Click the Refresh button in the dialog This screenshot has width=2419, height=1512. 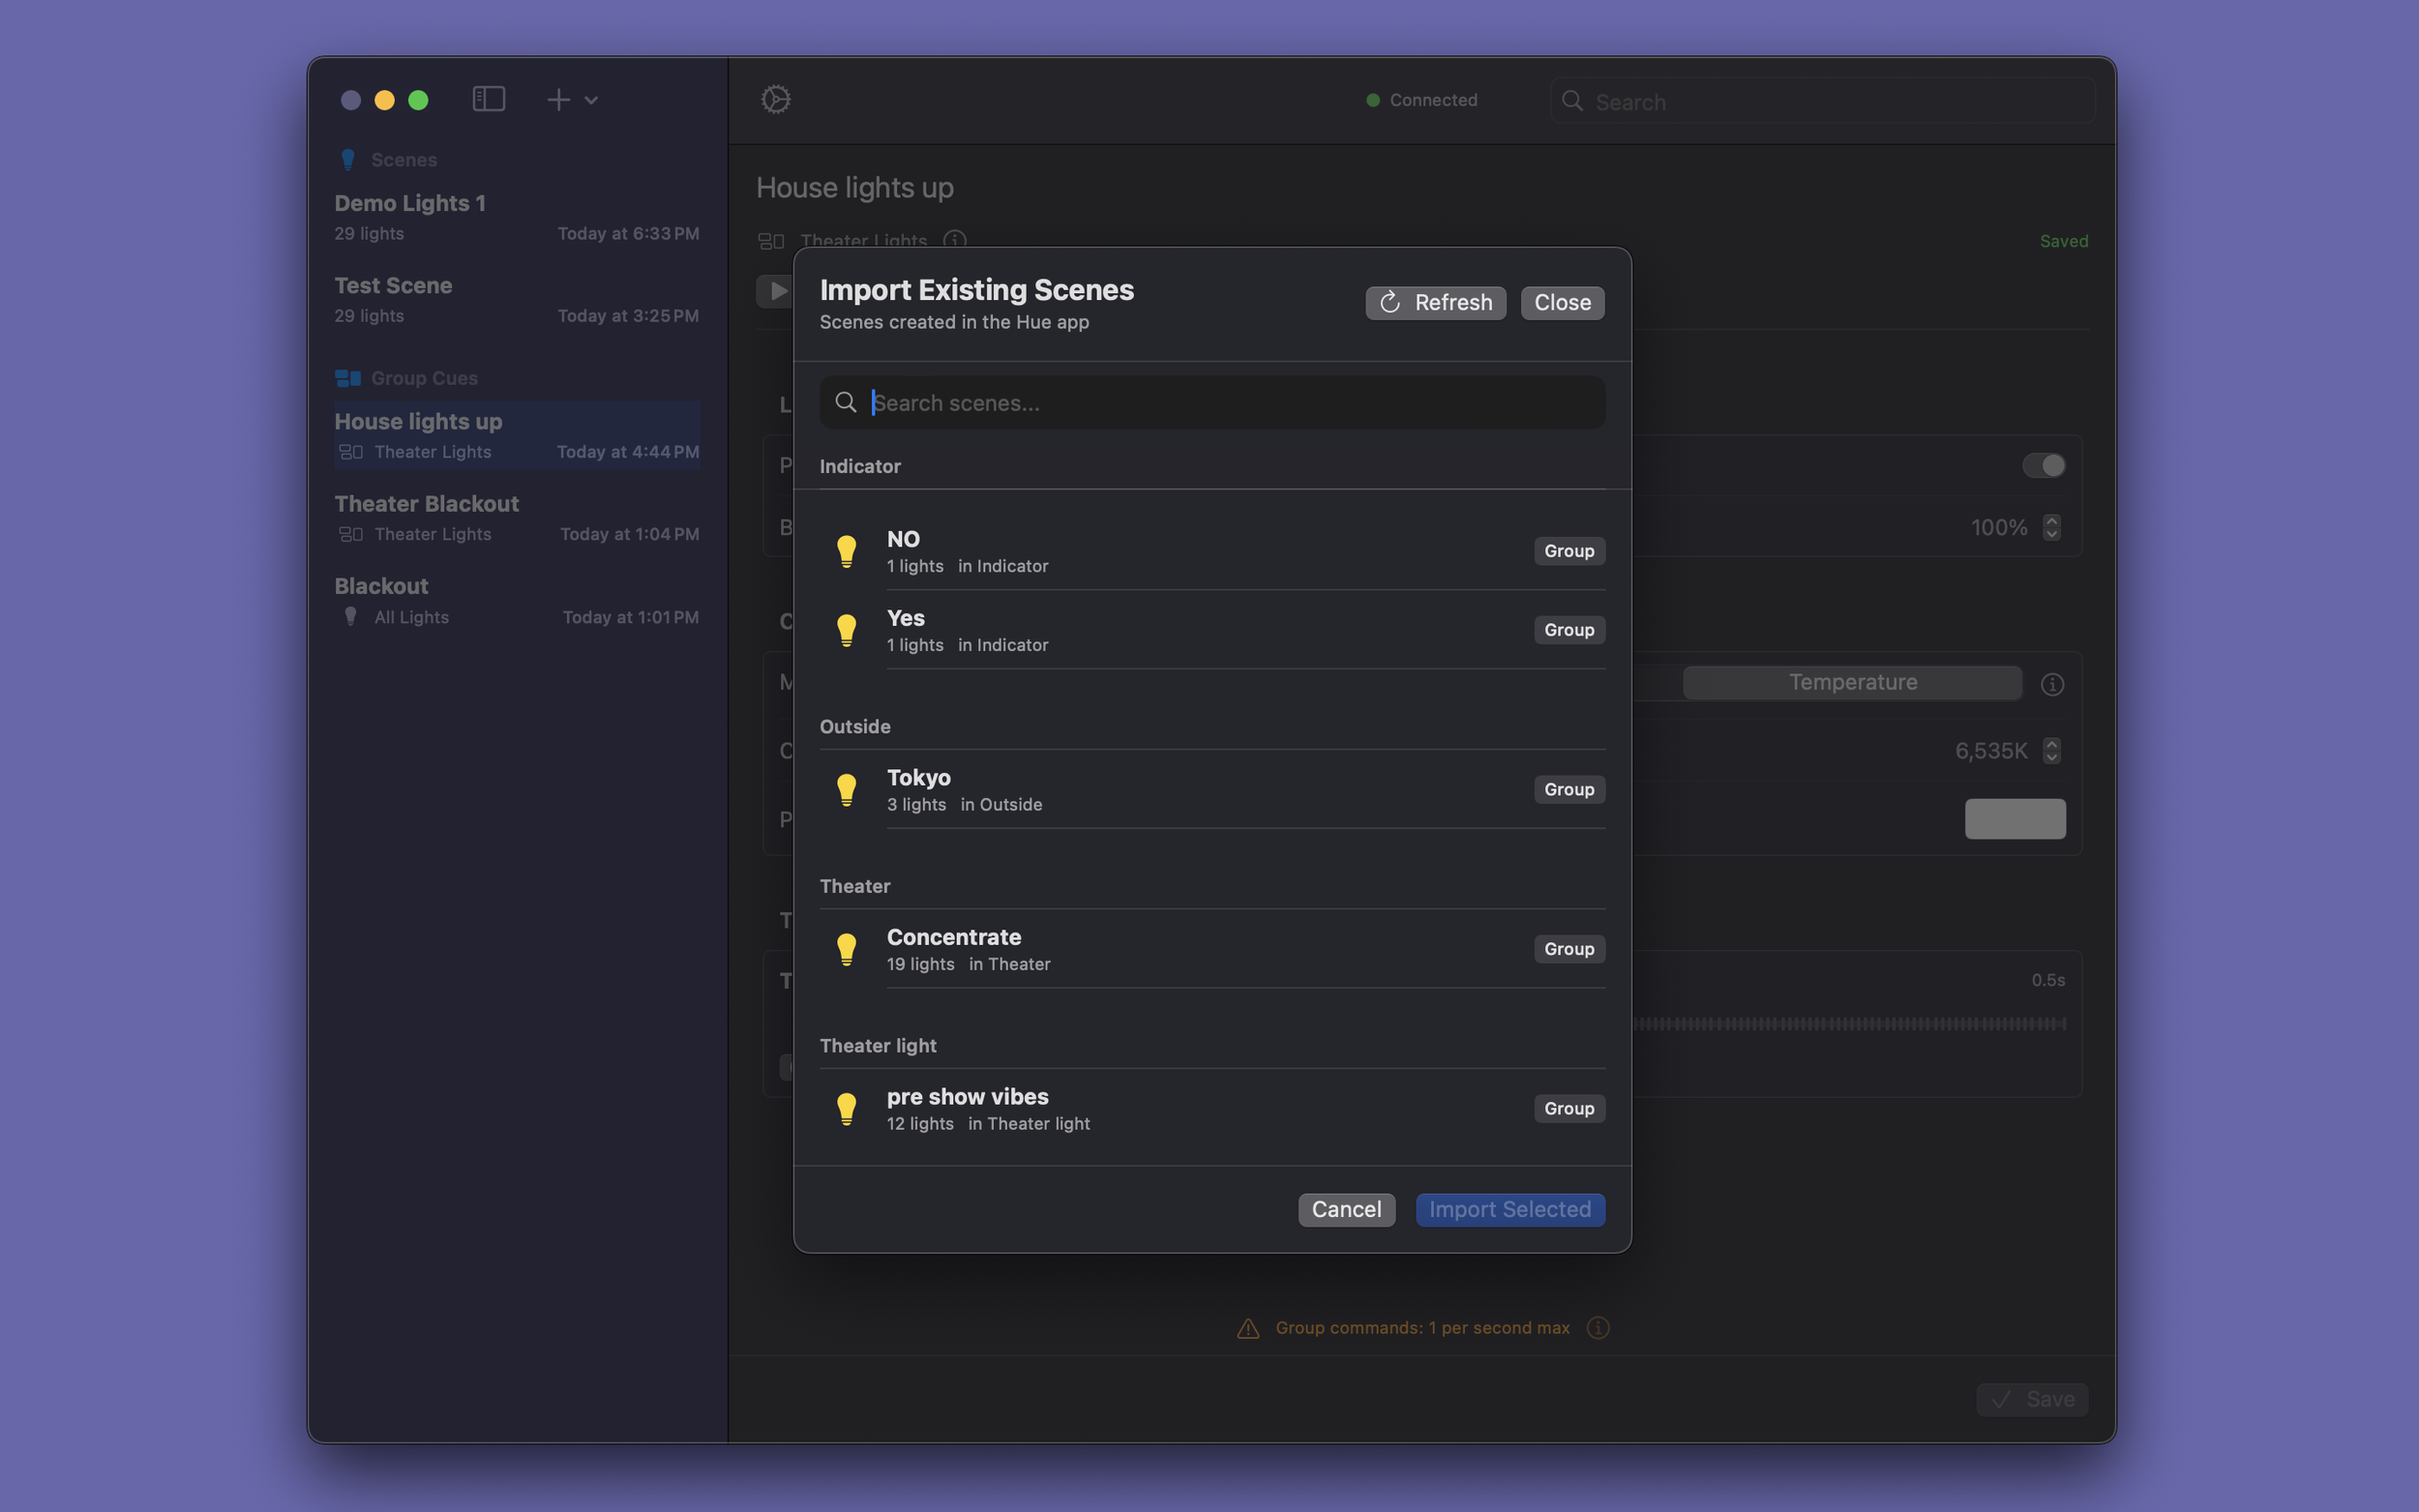[x=1434, y=302]
